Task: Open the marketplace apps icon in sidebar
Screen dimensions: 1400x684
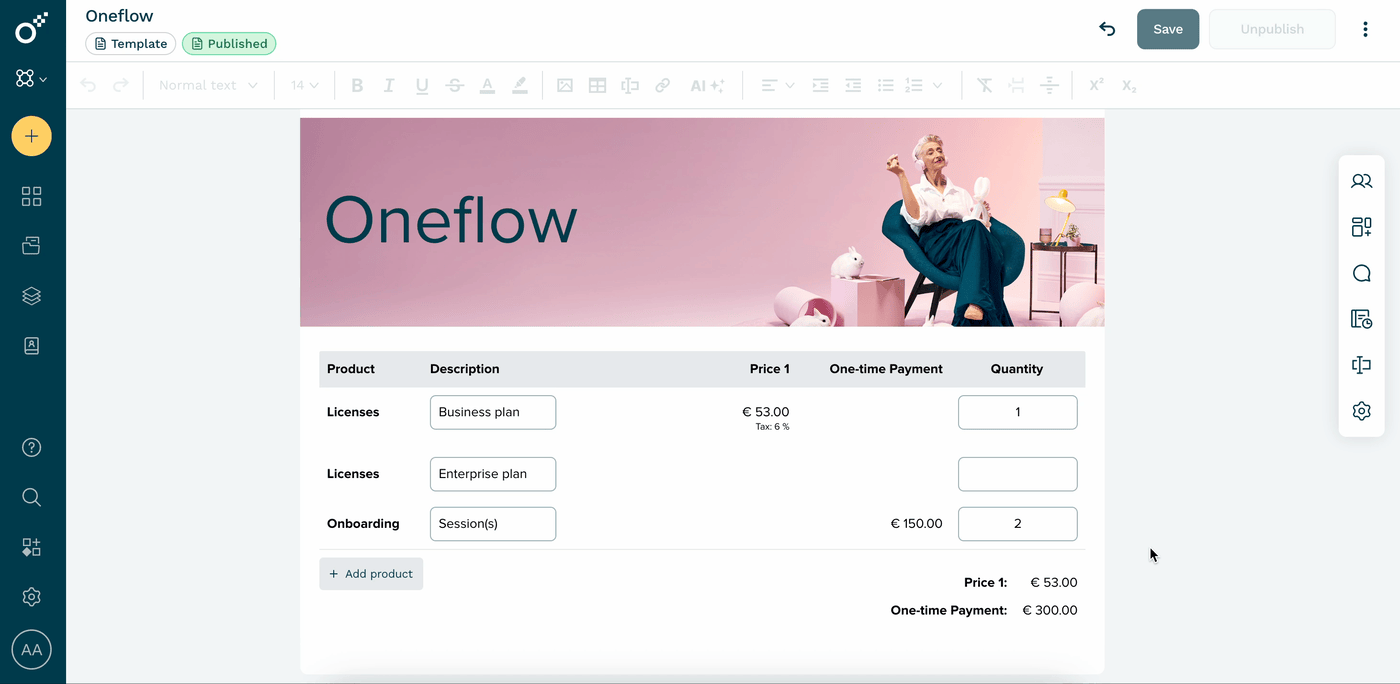Action: [x=32, y=547]
